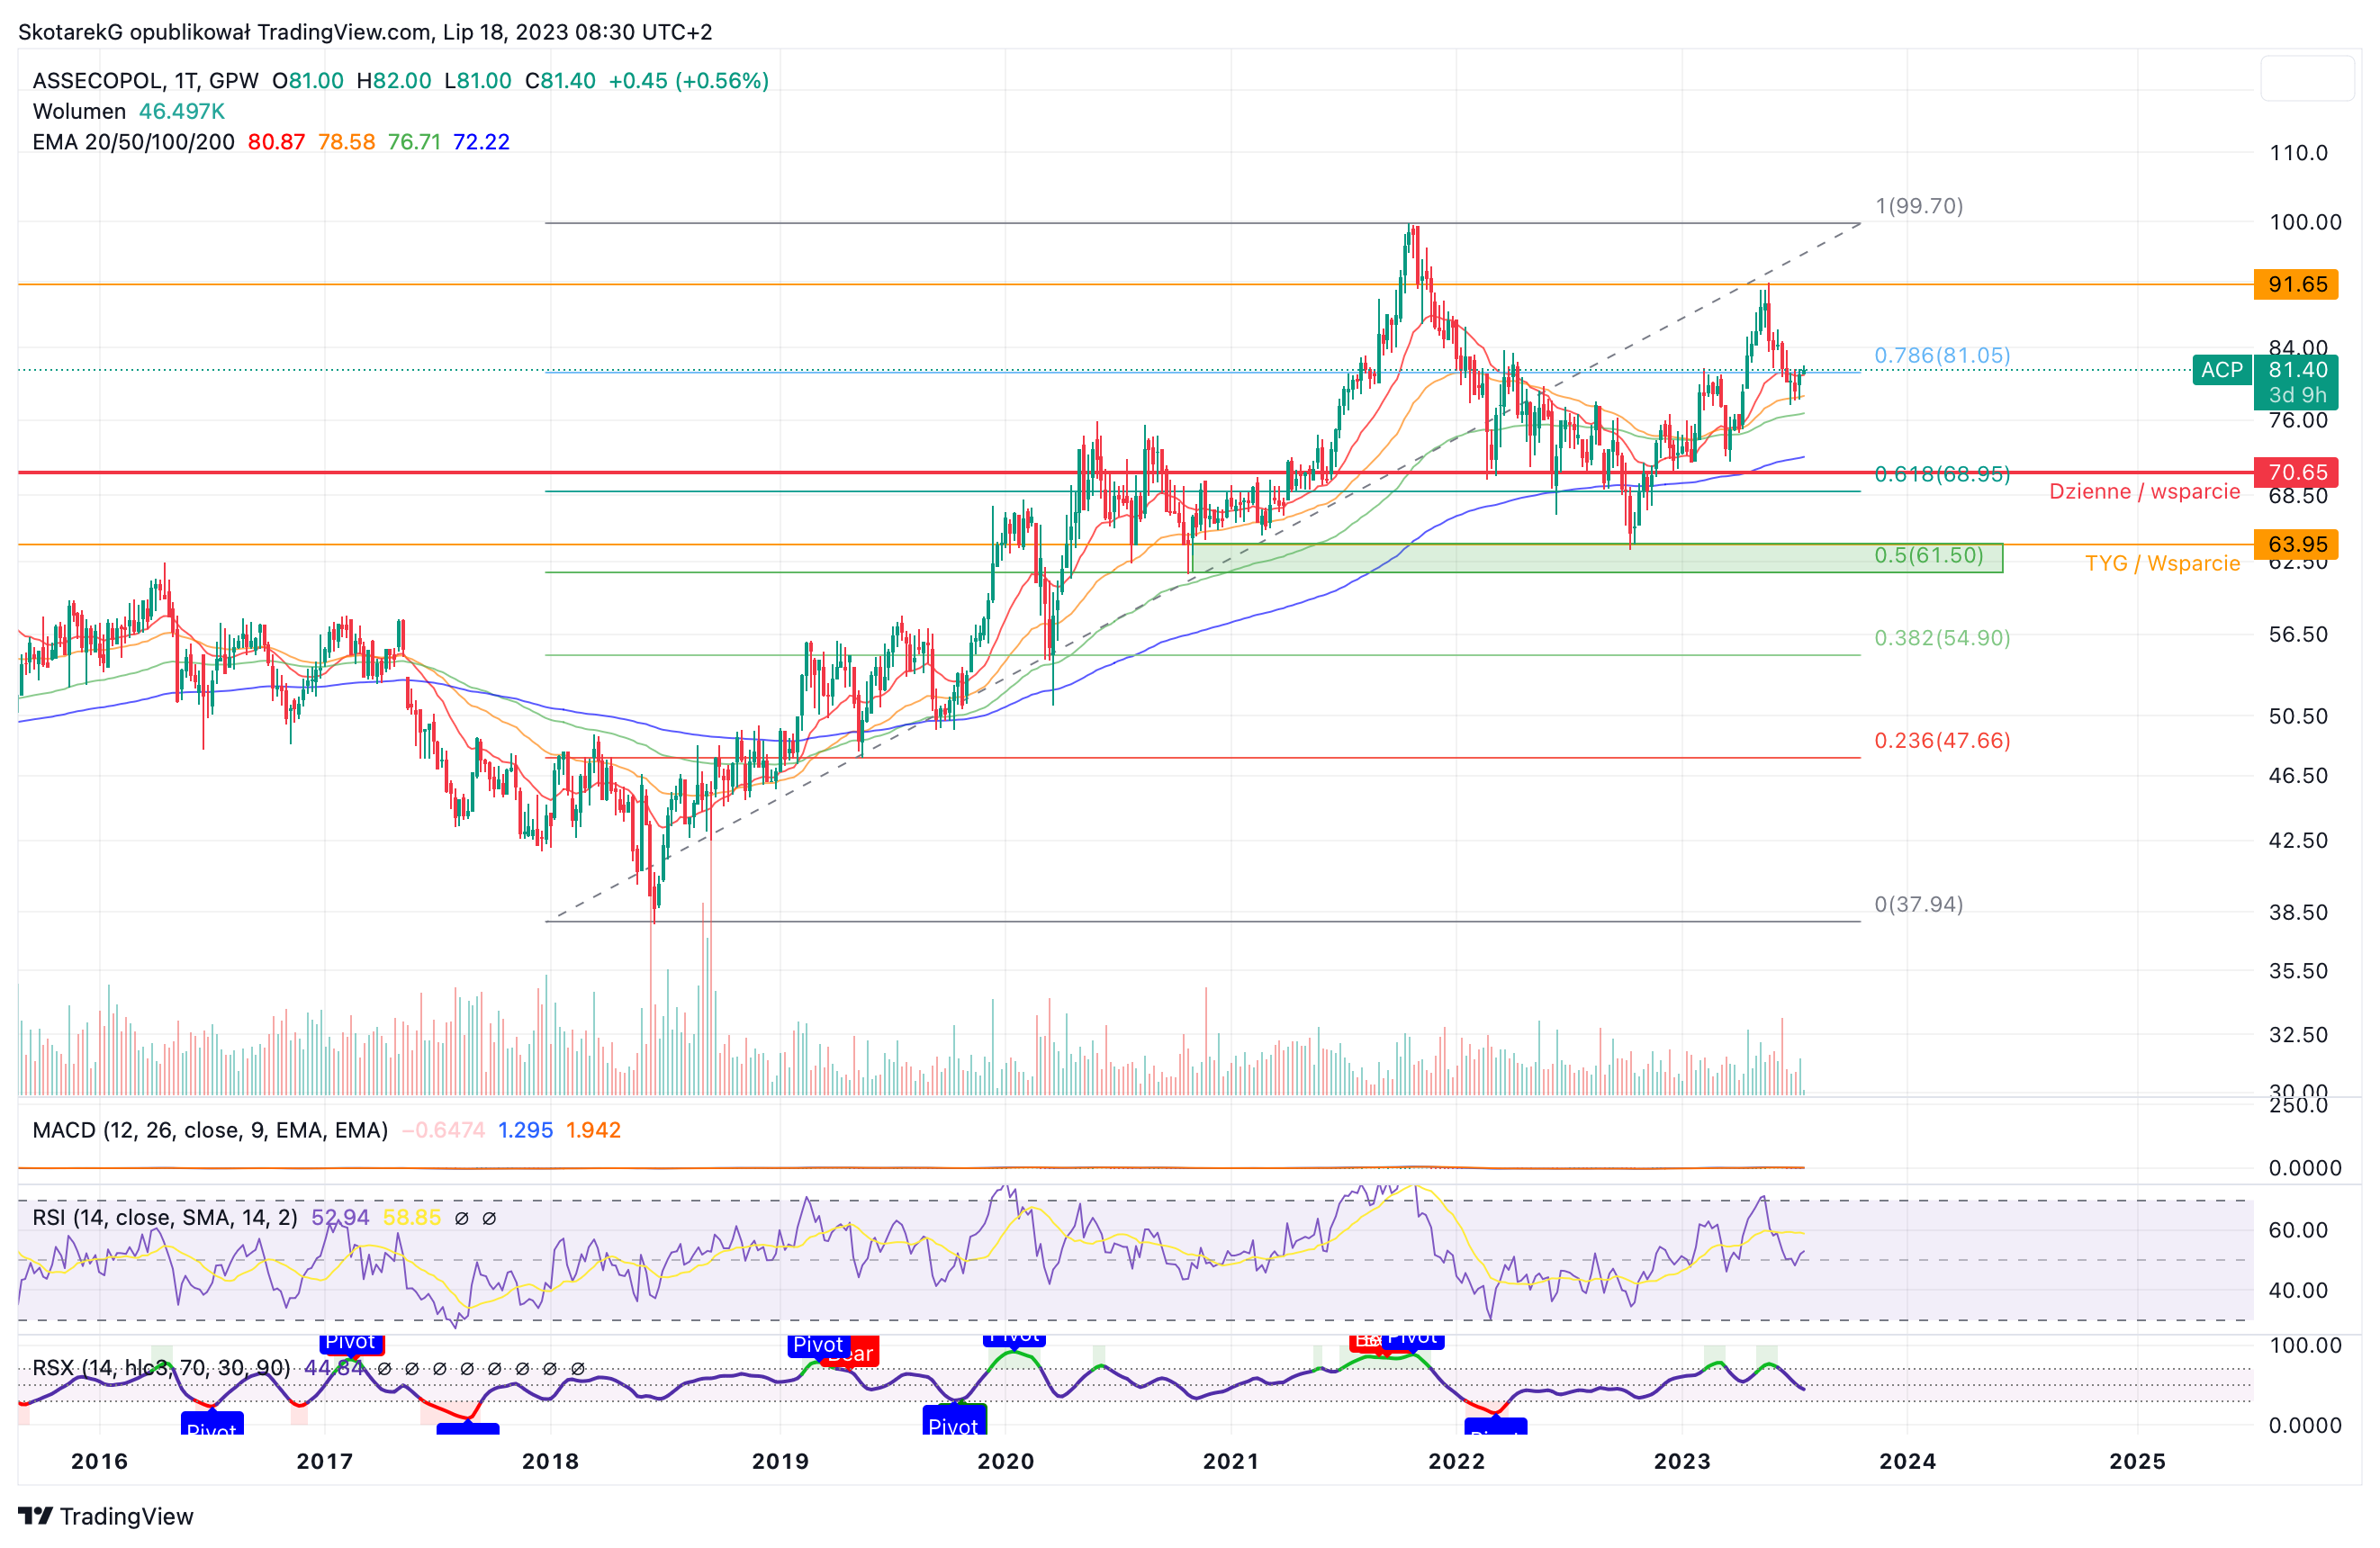Screen dimensions: 2380x1548
Task: Click the Fibonacci 0.618(68.95) level label
Action: (x=1941, y=474)
